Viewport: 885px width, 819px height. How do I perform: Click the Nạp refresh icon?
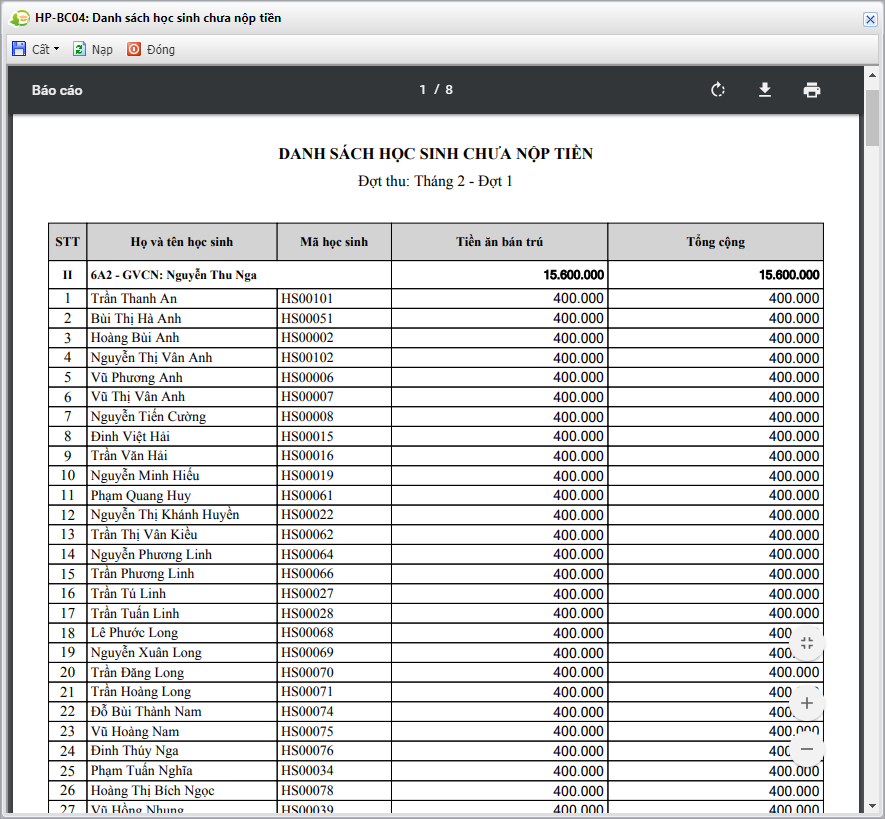(x=79, y=49)
